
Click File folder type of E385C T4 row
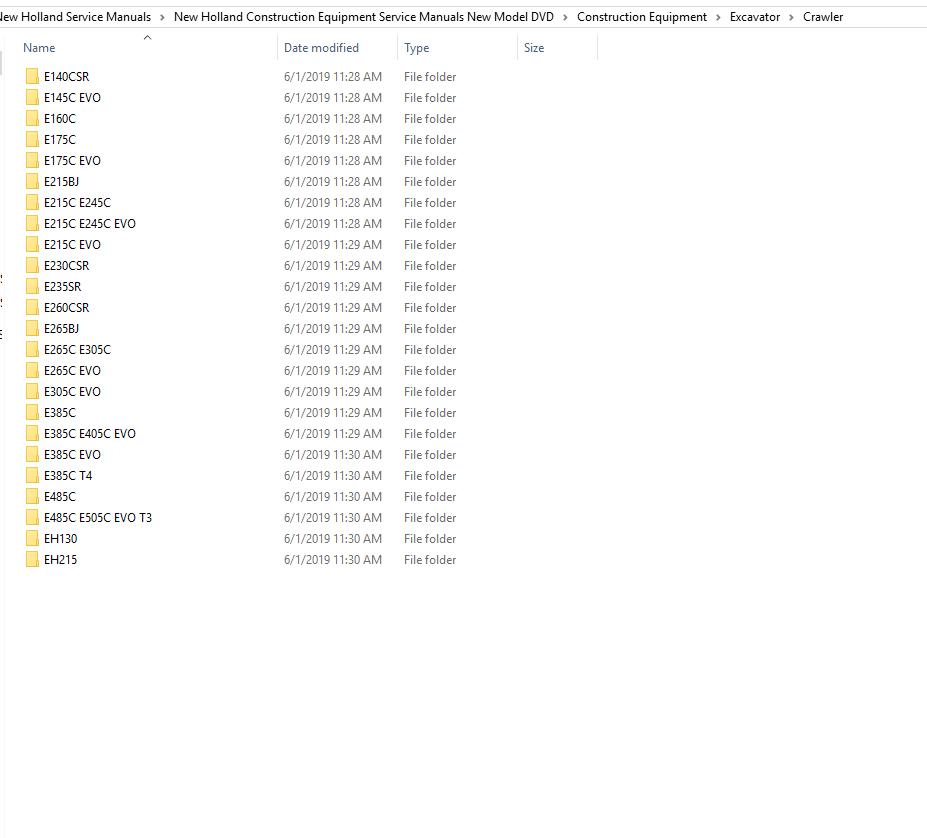(x=430, y=475)
